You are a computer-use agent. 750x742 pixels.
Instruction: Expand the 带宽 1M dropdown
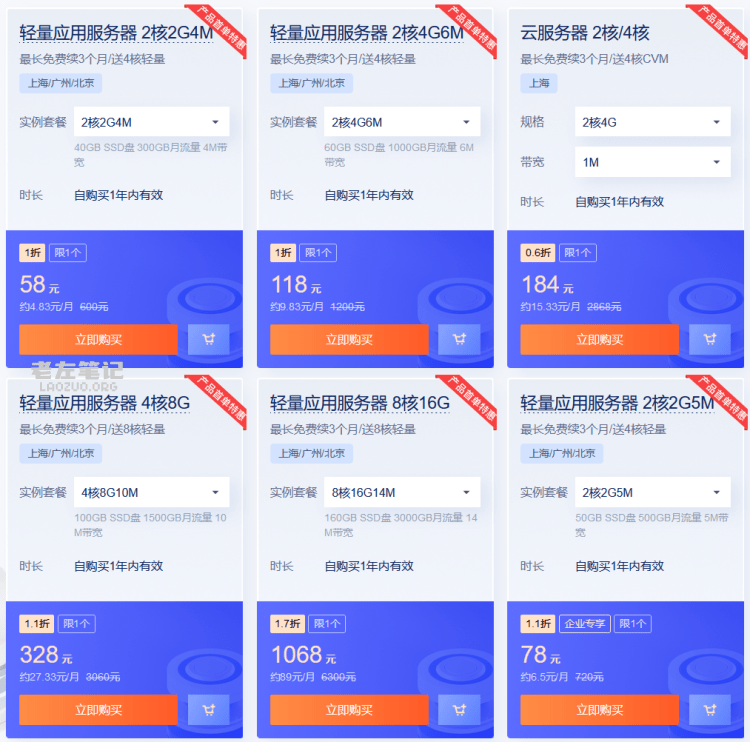653,162
